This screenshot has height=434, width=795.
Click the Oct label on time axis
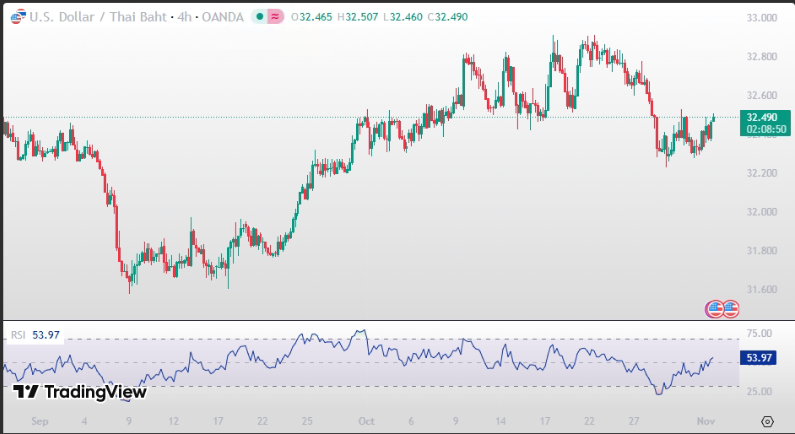[366, 421]
